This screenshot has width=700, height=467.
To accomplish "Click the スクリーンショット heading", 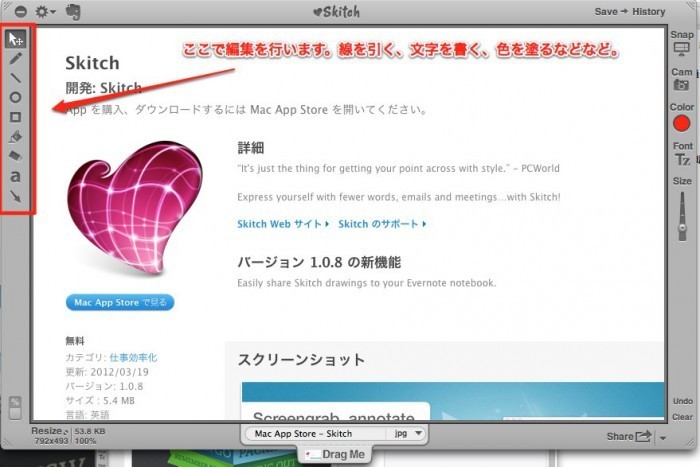I will pyautogui.click(x=301, y=359).
